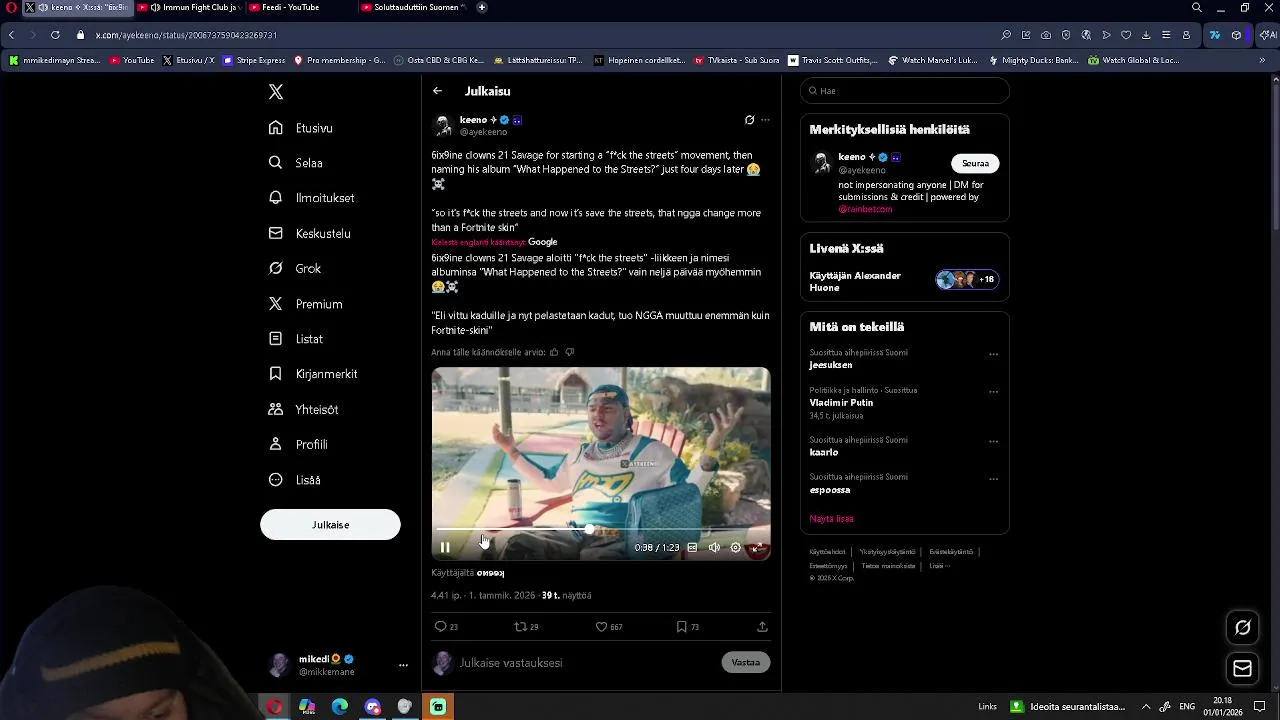Expand the bookmarks overflow chevron
This screenshot has height=720, width=1280.
click(x=1262, y=60)
